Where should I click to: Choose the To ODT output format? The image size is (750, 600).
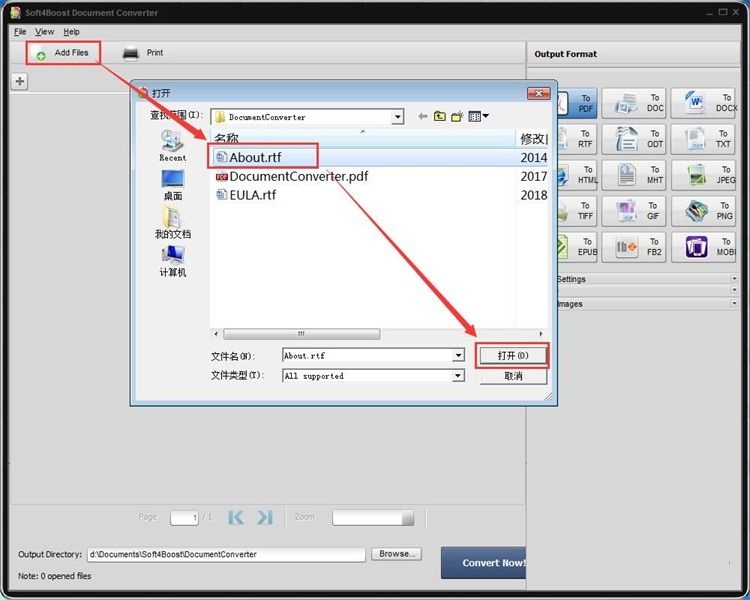pyautogui.click(x=633, y=139)
